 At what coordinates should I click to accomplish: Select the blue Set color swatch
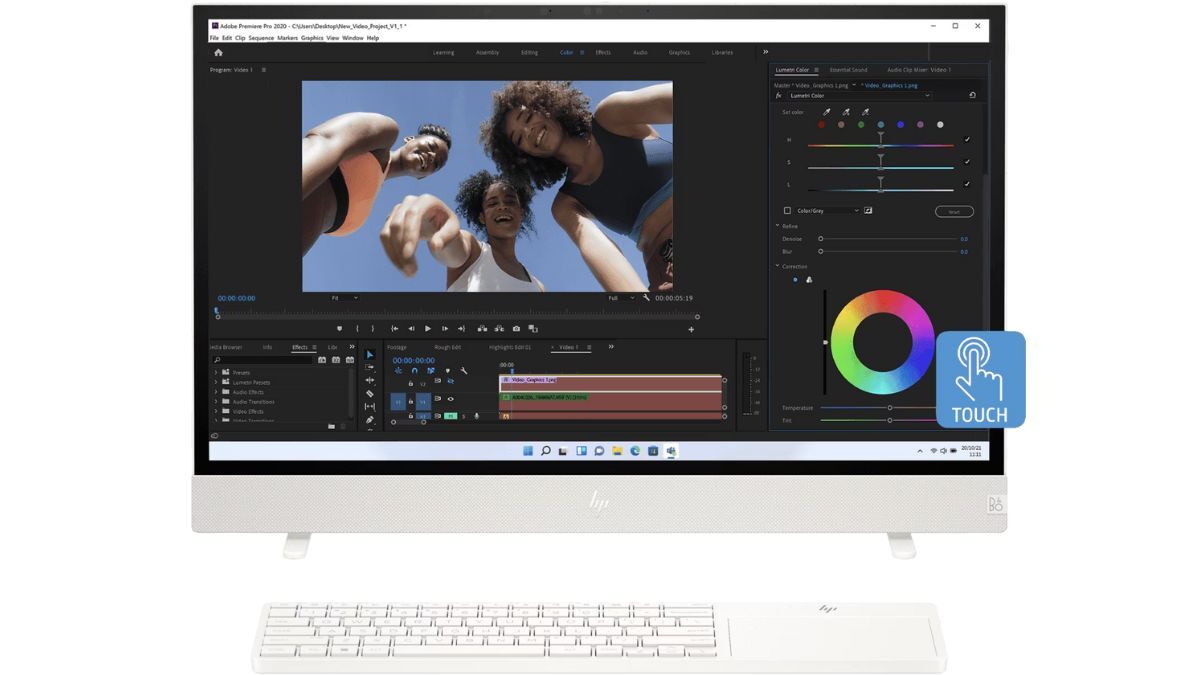pos(900,125)
